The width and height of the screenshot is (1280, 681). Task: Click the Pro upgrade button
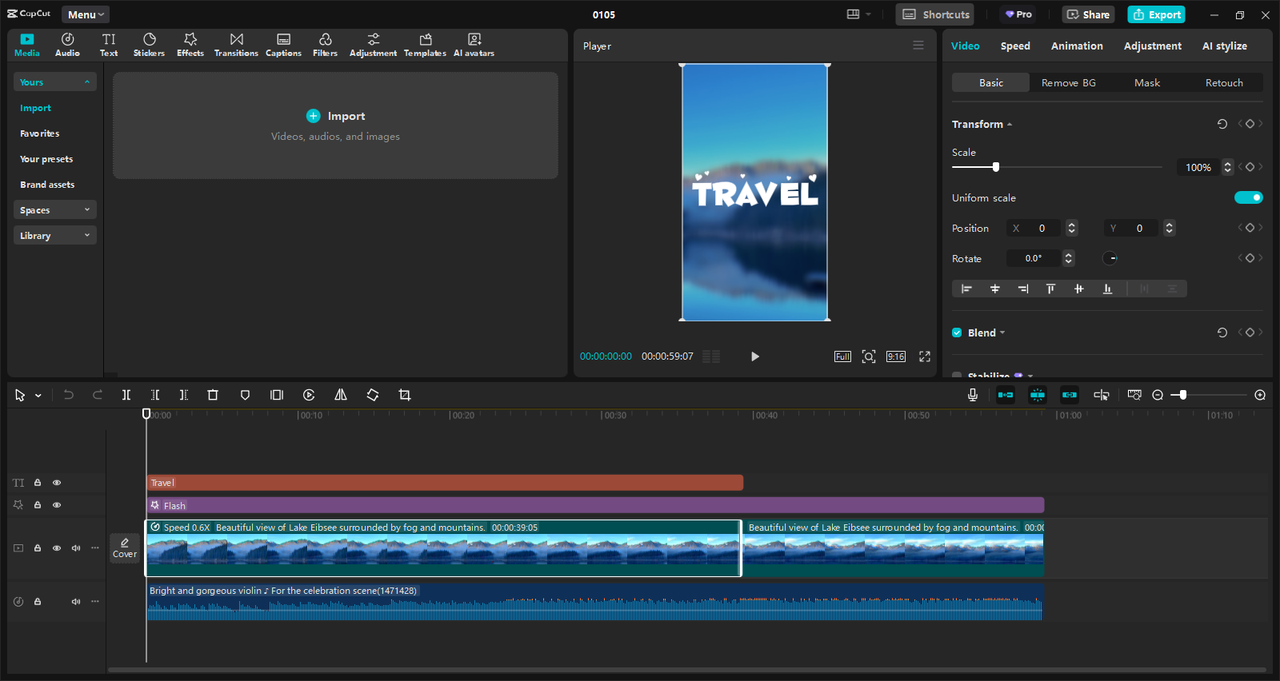(1018, 14)
